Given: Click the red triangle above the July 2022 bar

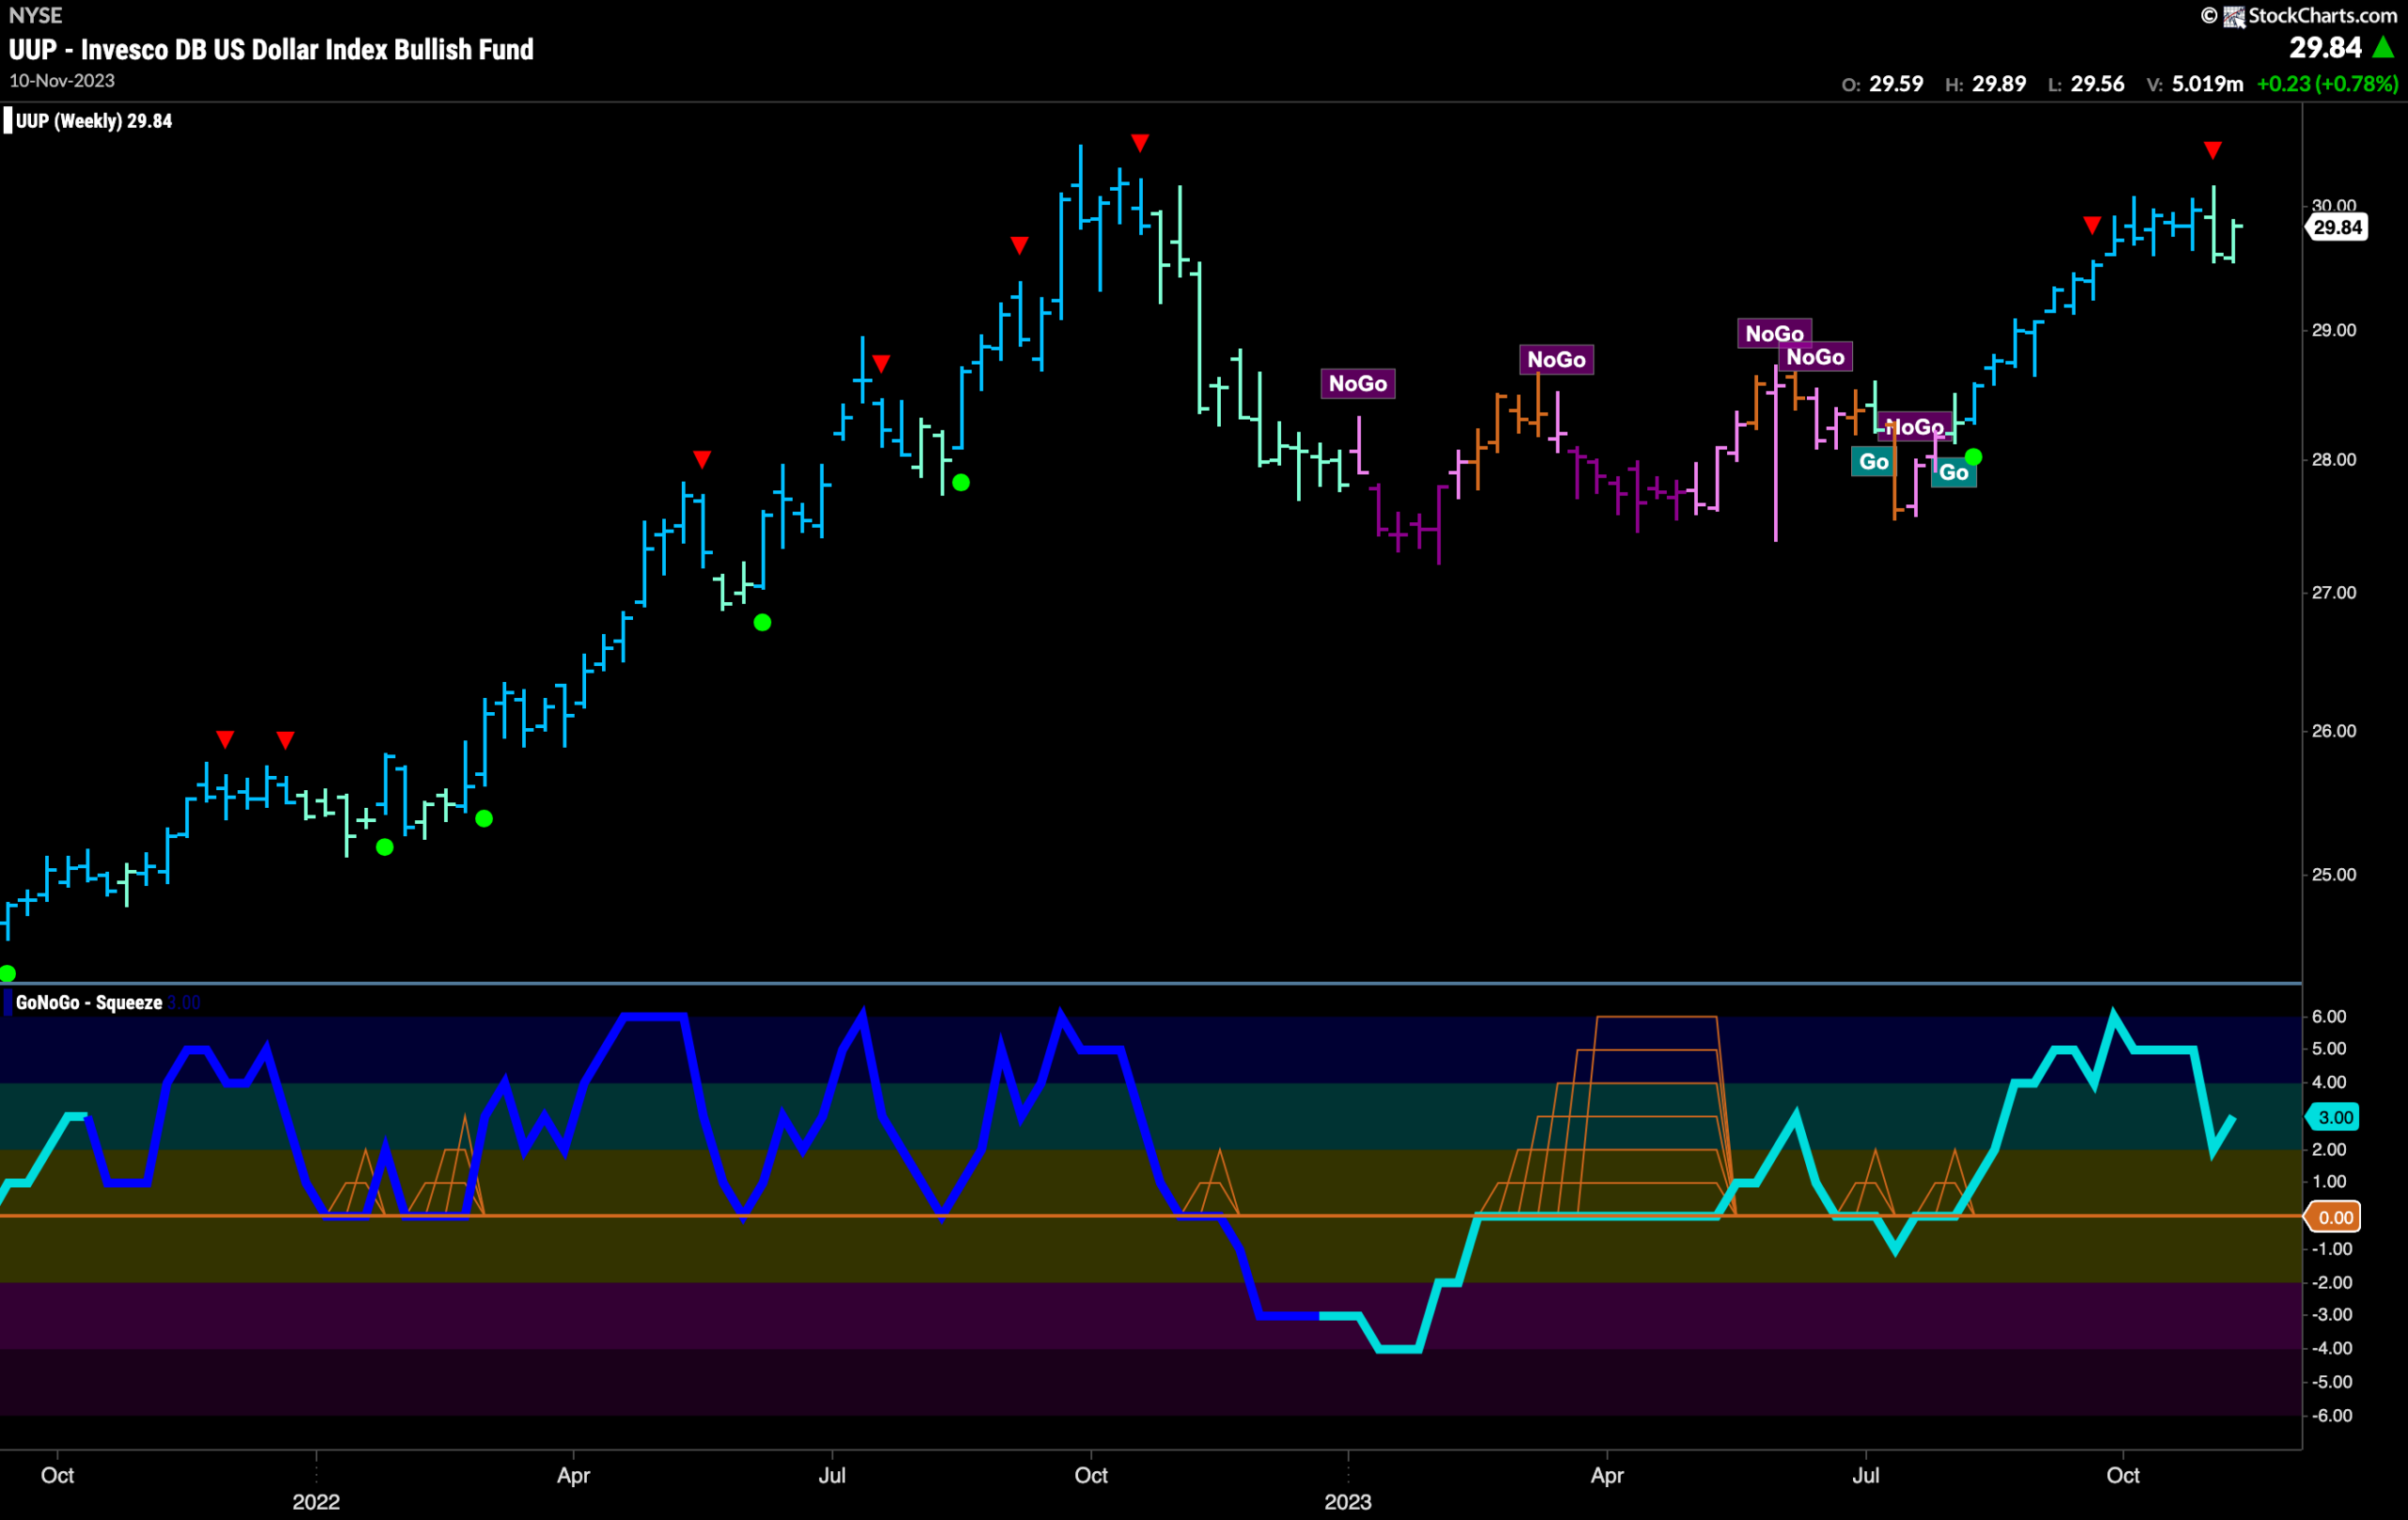Looking at the screenshot, I should (881, 363).
